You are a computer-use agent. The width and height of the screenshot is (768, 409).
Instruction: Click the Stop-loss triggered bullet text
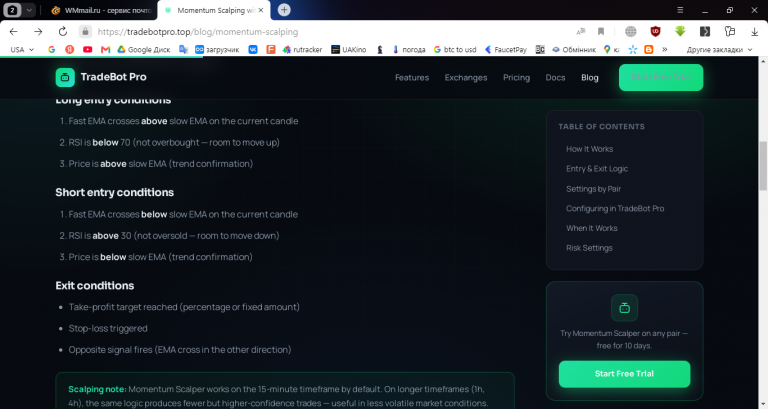[x=108, y=328]
